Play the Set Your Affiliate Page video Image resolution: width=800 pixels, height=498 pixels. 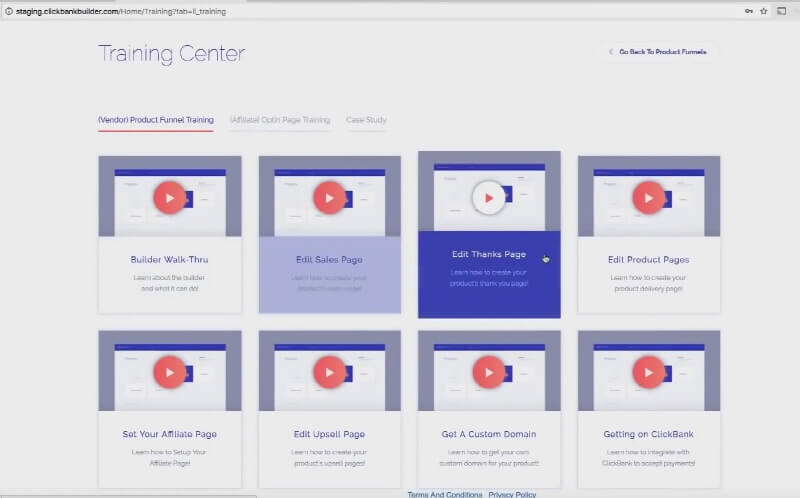(x=169, y=372)
